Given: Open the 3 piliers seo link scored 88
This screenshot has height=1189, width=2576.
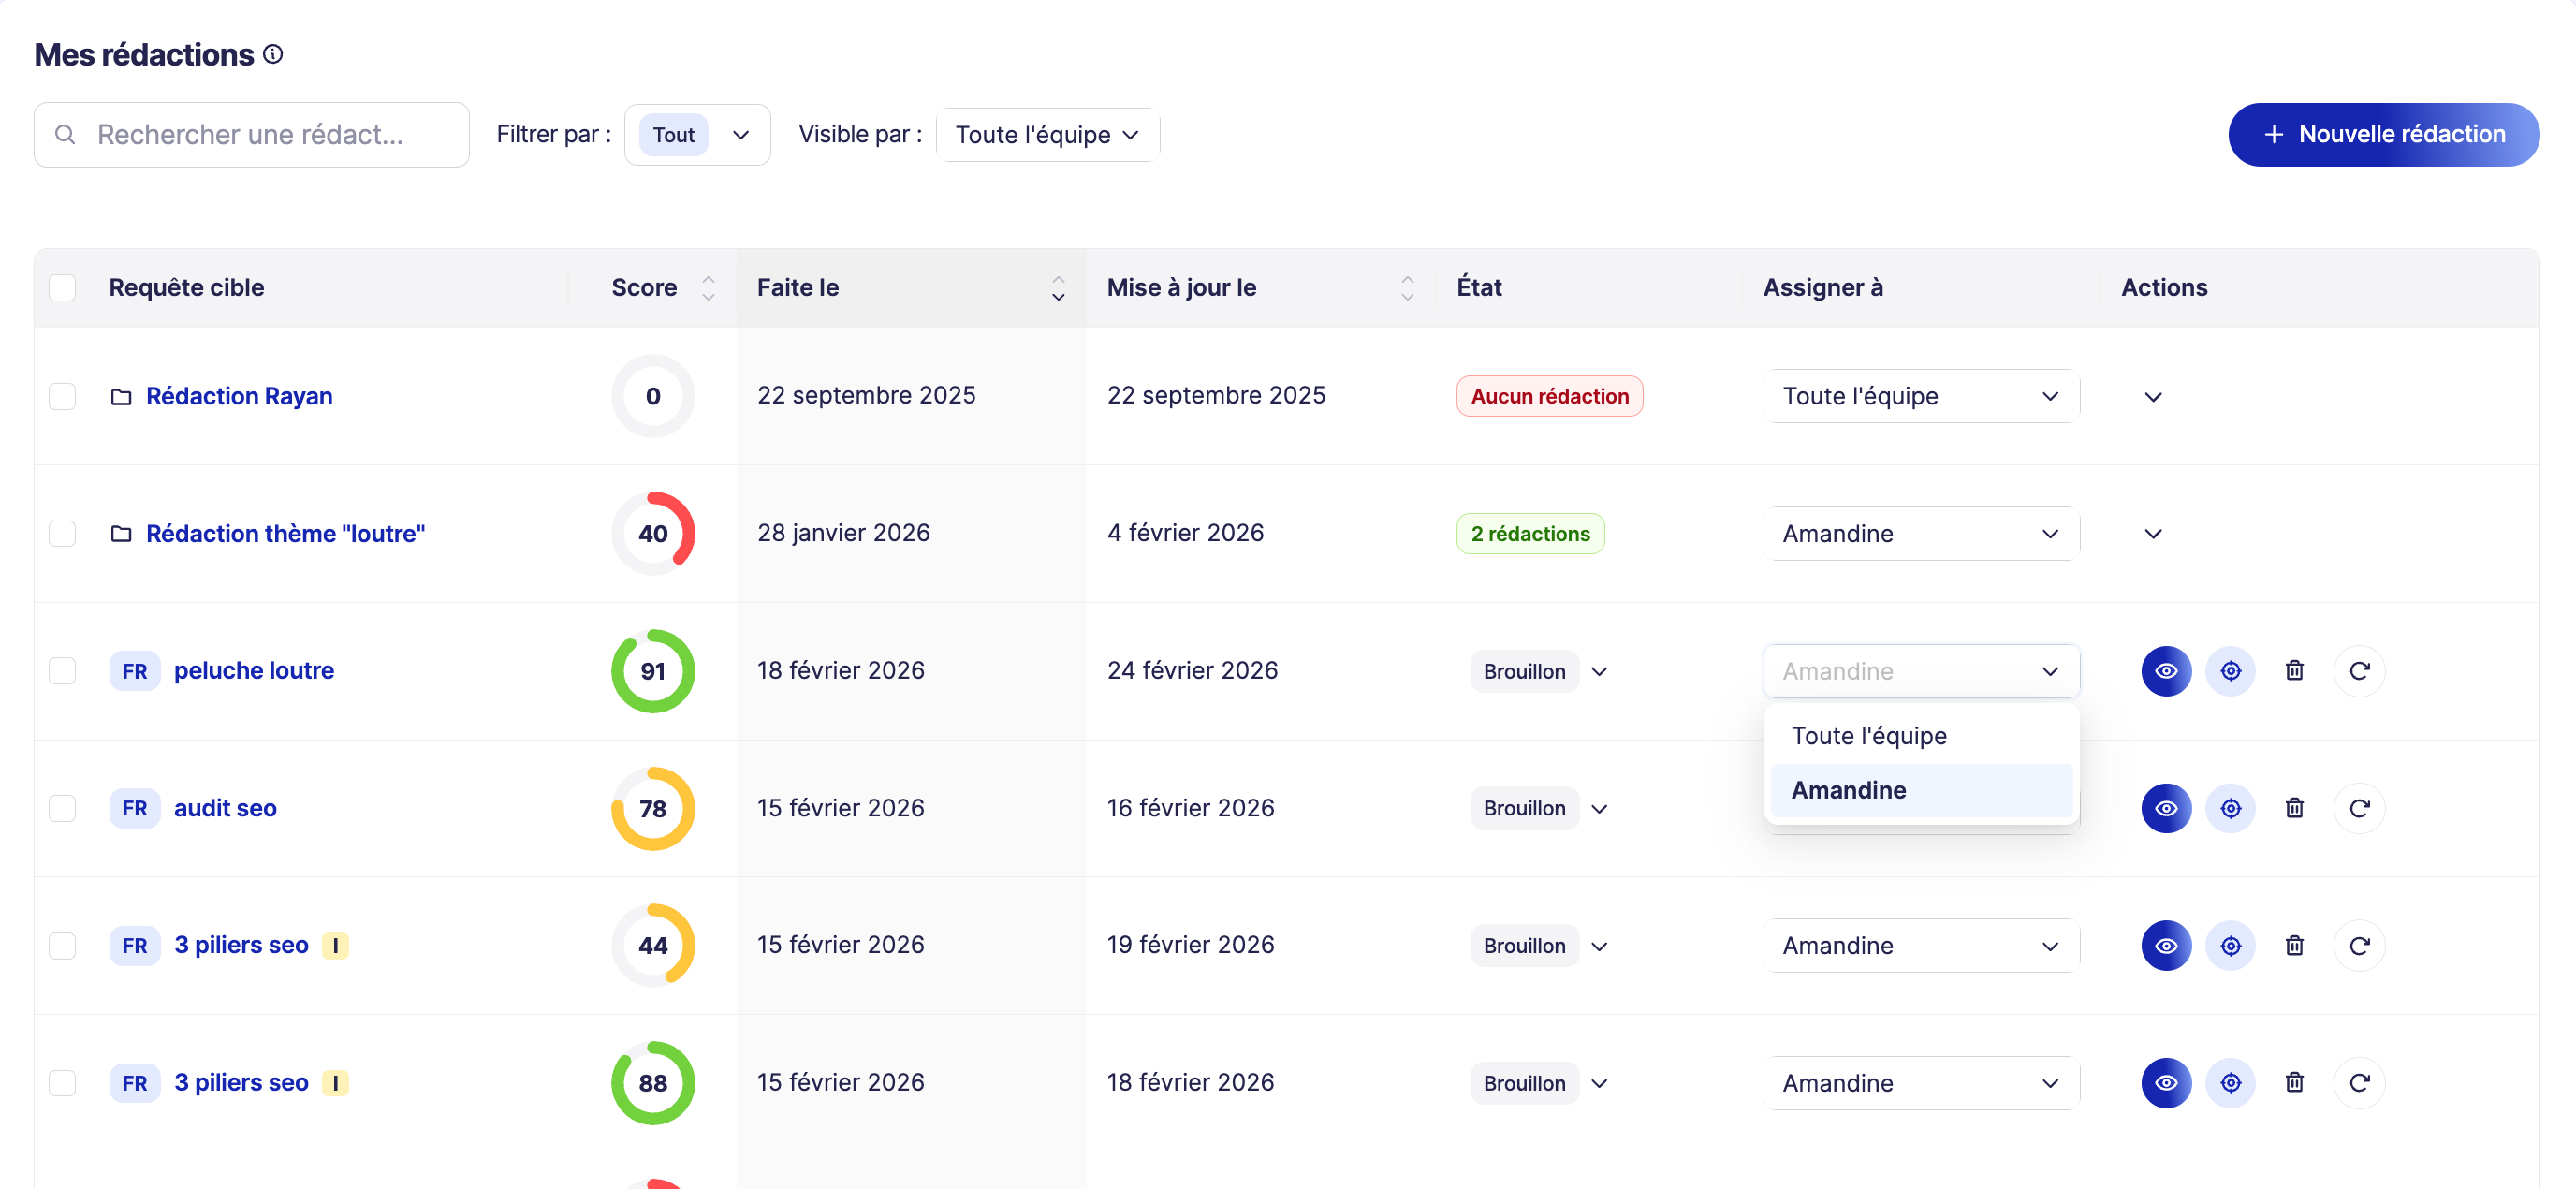Looking at the screenshot, I should pos(241,1083).
